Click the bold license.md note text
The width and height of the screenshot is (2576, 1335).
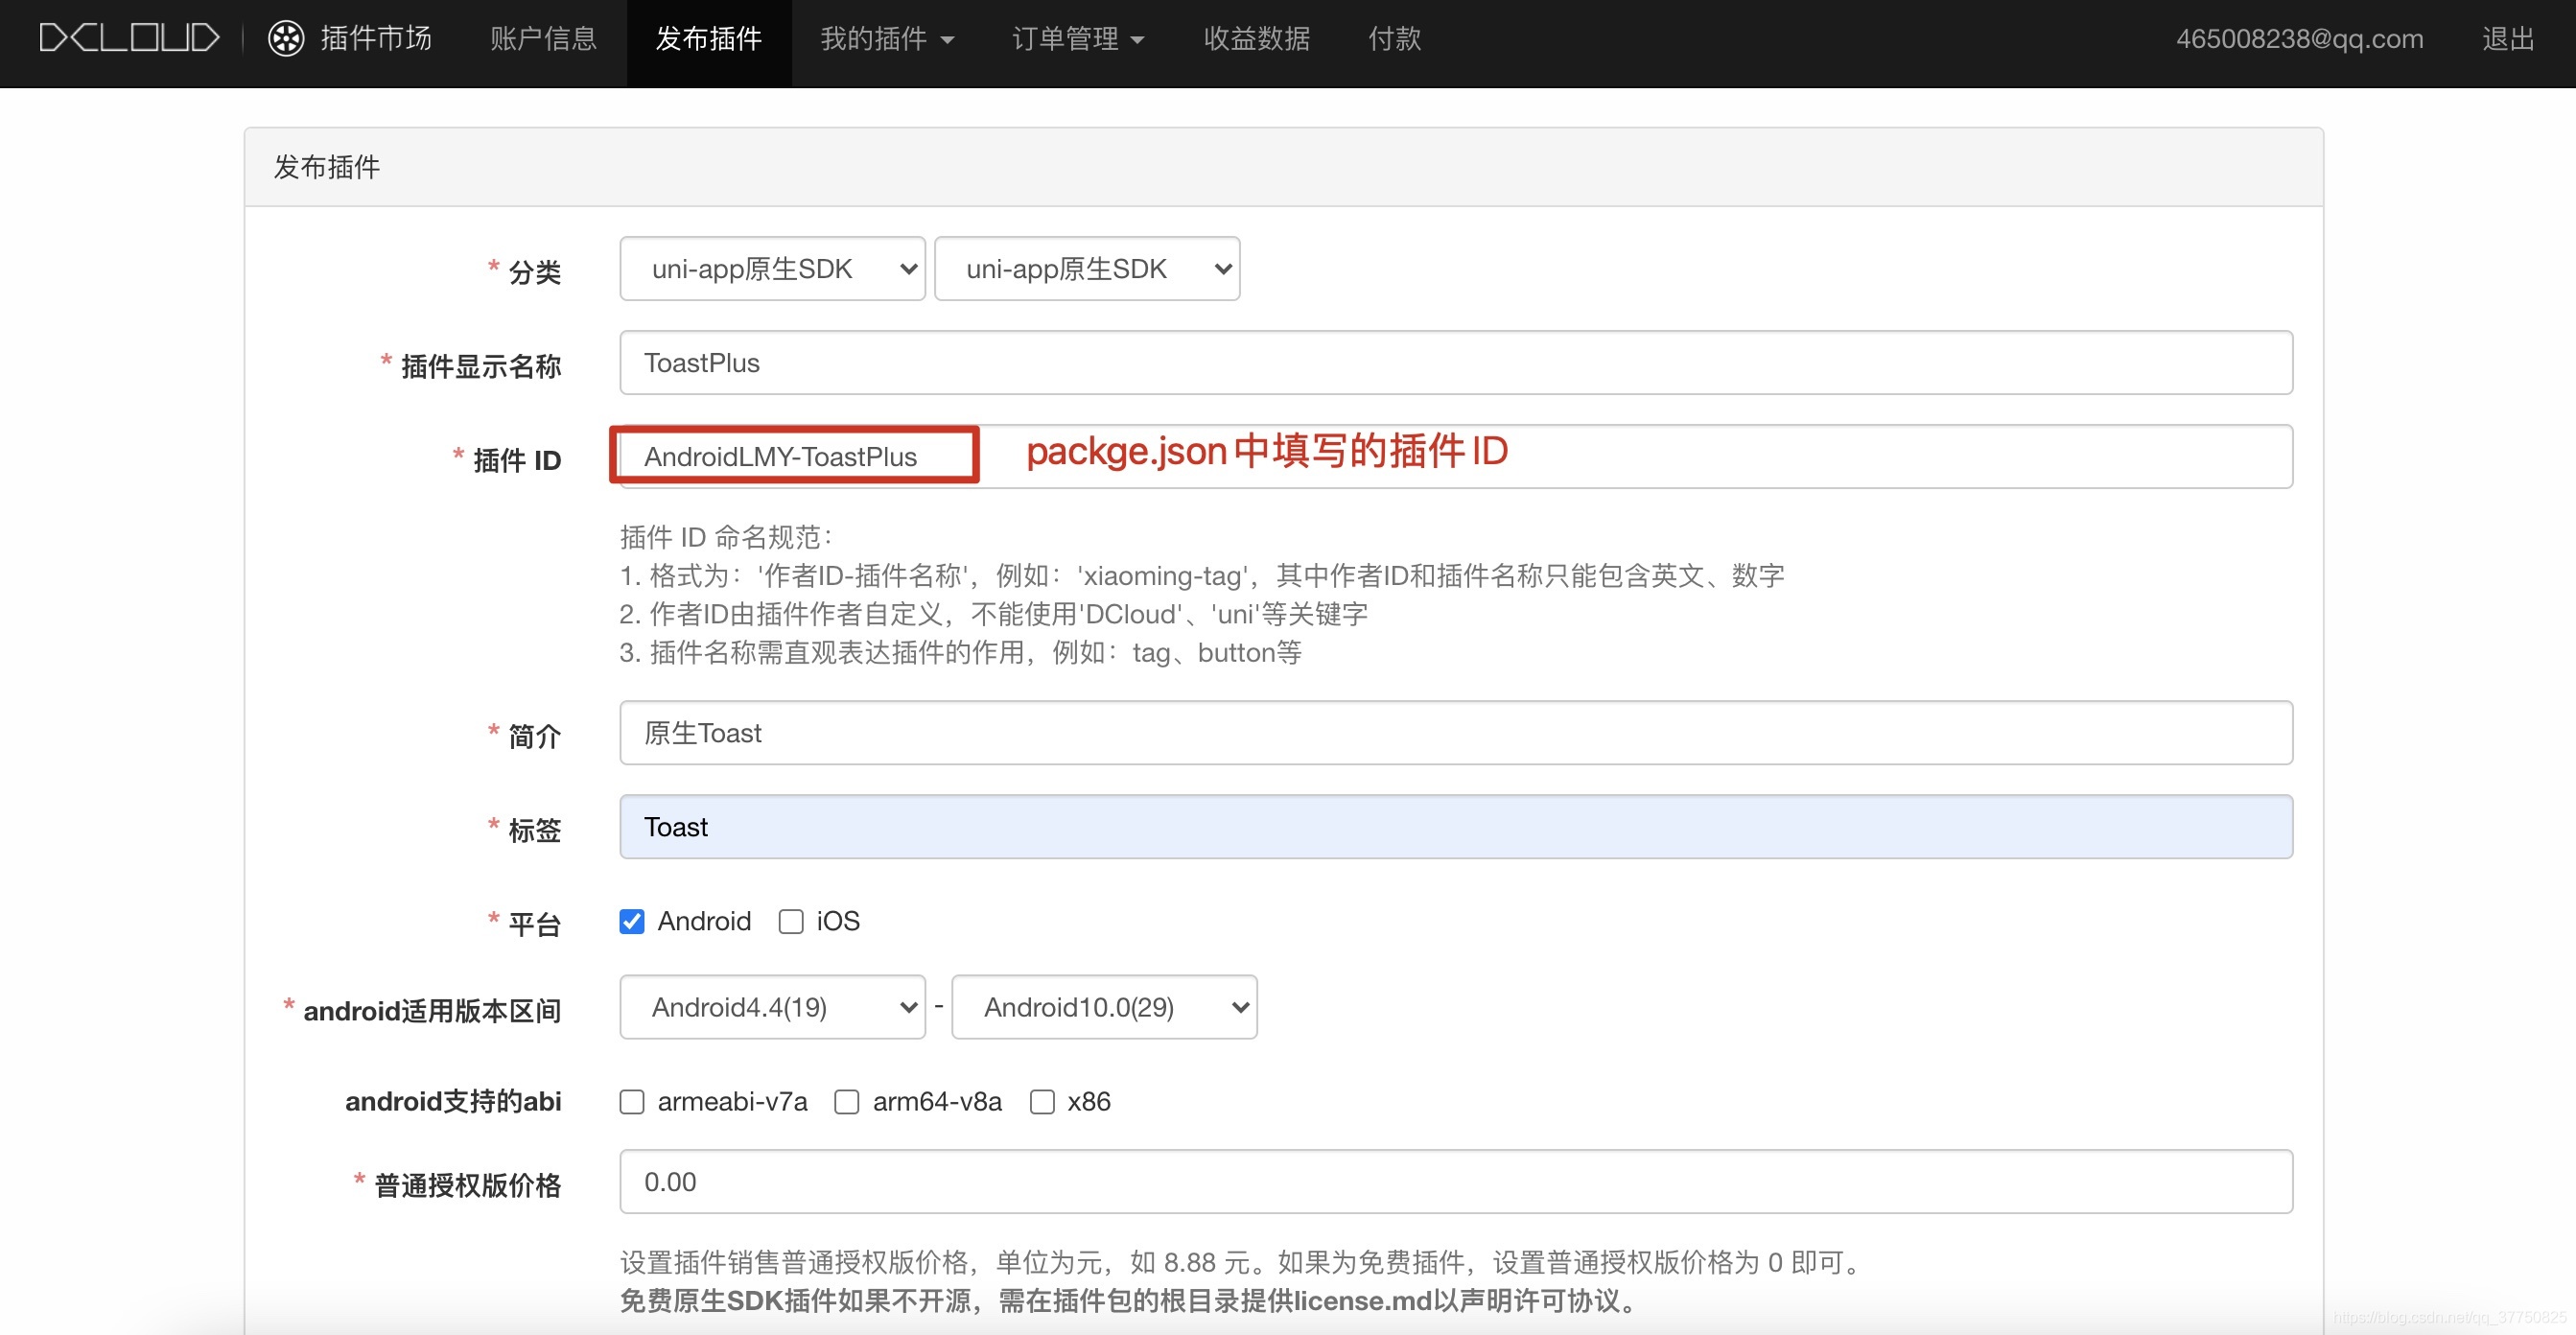pyautogui.click(x=1130, y=1301)
